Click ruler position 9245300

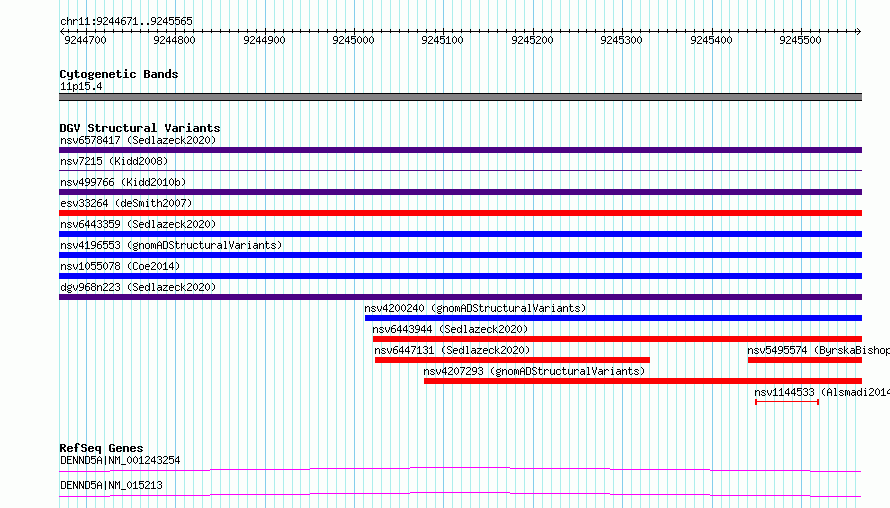(621, 40)
